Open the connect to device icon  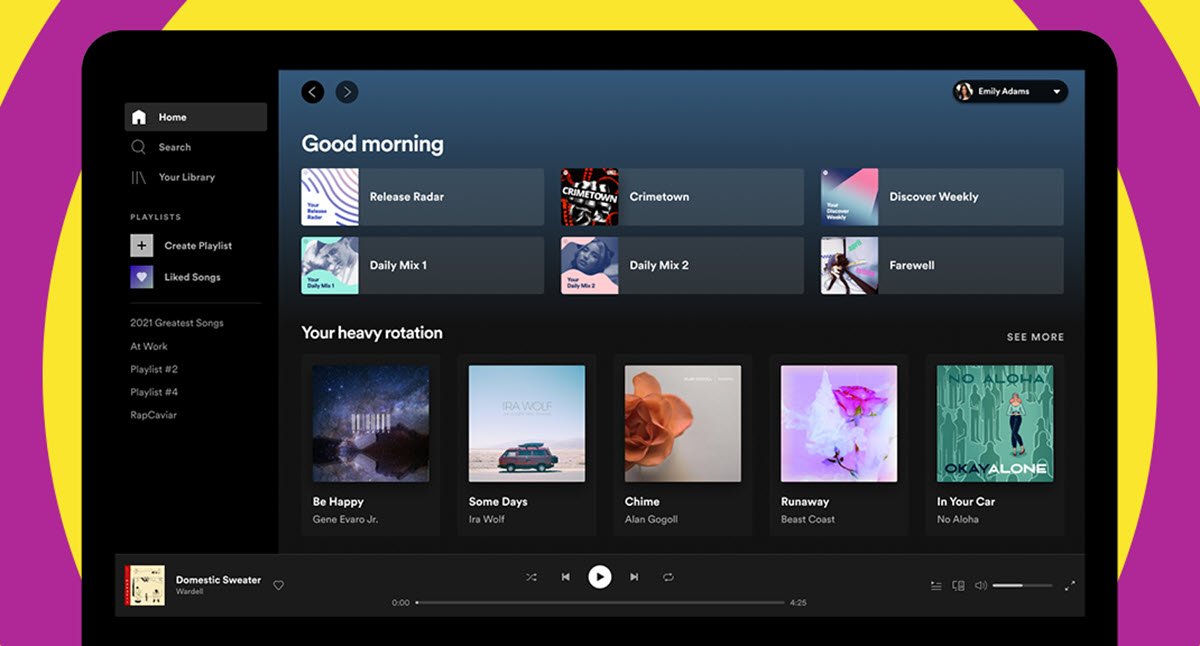958,586
